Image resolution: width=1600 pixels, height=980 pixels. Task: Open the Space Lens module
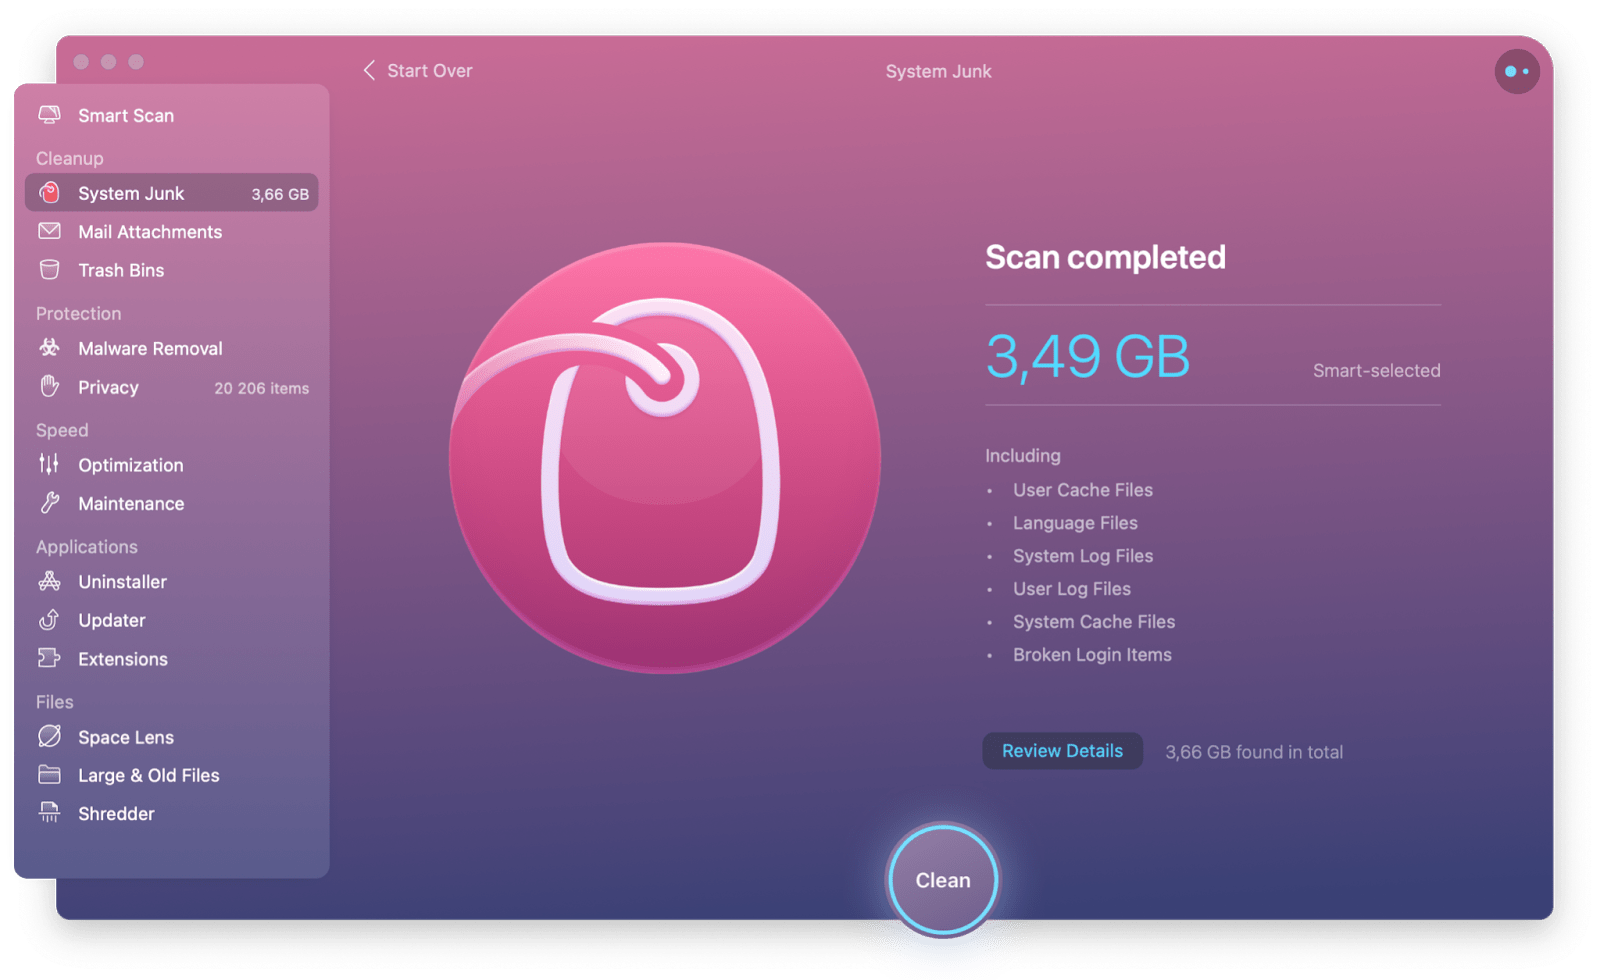tap(171, 737)
